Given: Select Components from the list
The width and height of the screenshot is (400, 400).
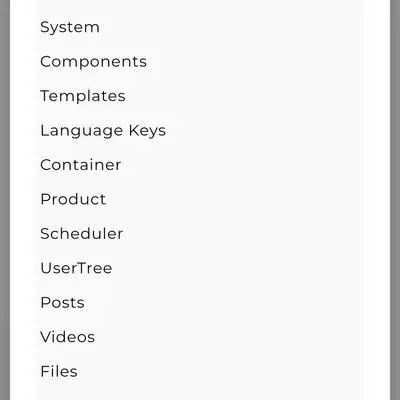Looking at the screenshot, I should (x=93, y=62).
